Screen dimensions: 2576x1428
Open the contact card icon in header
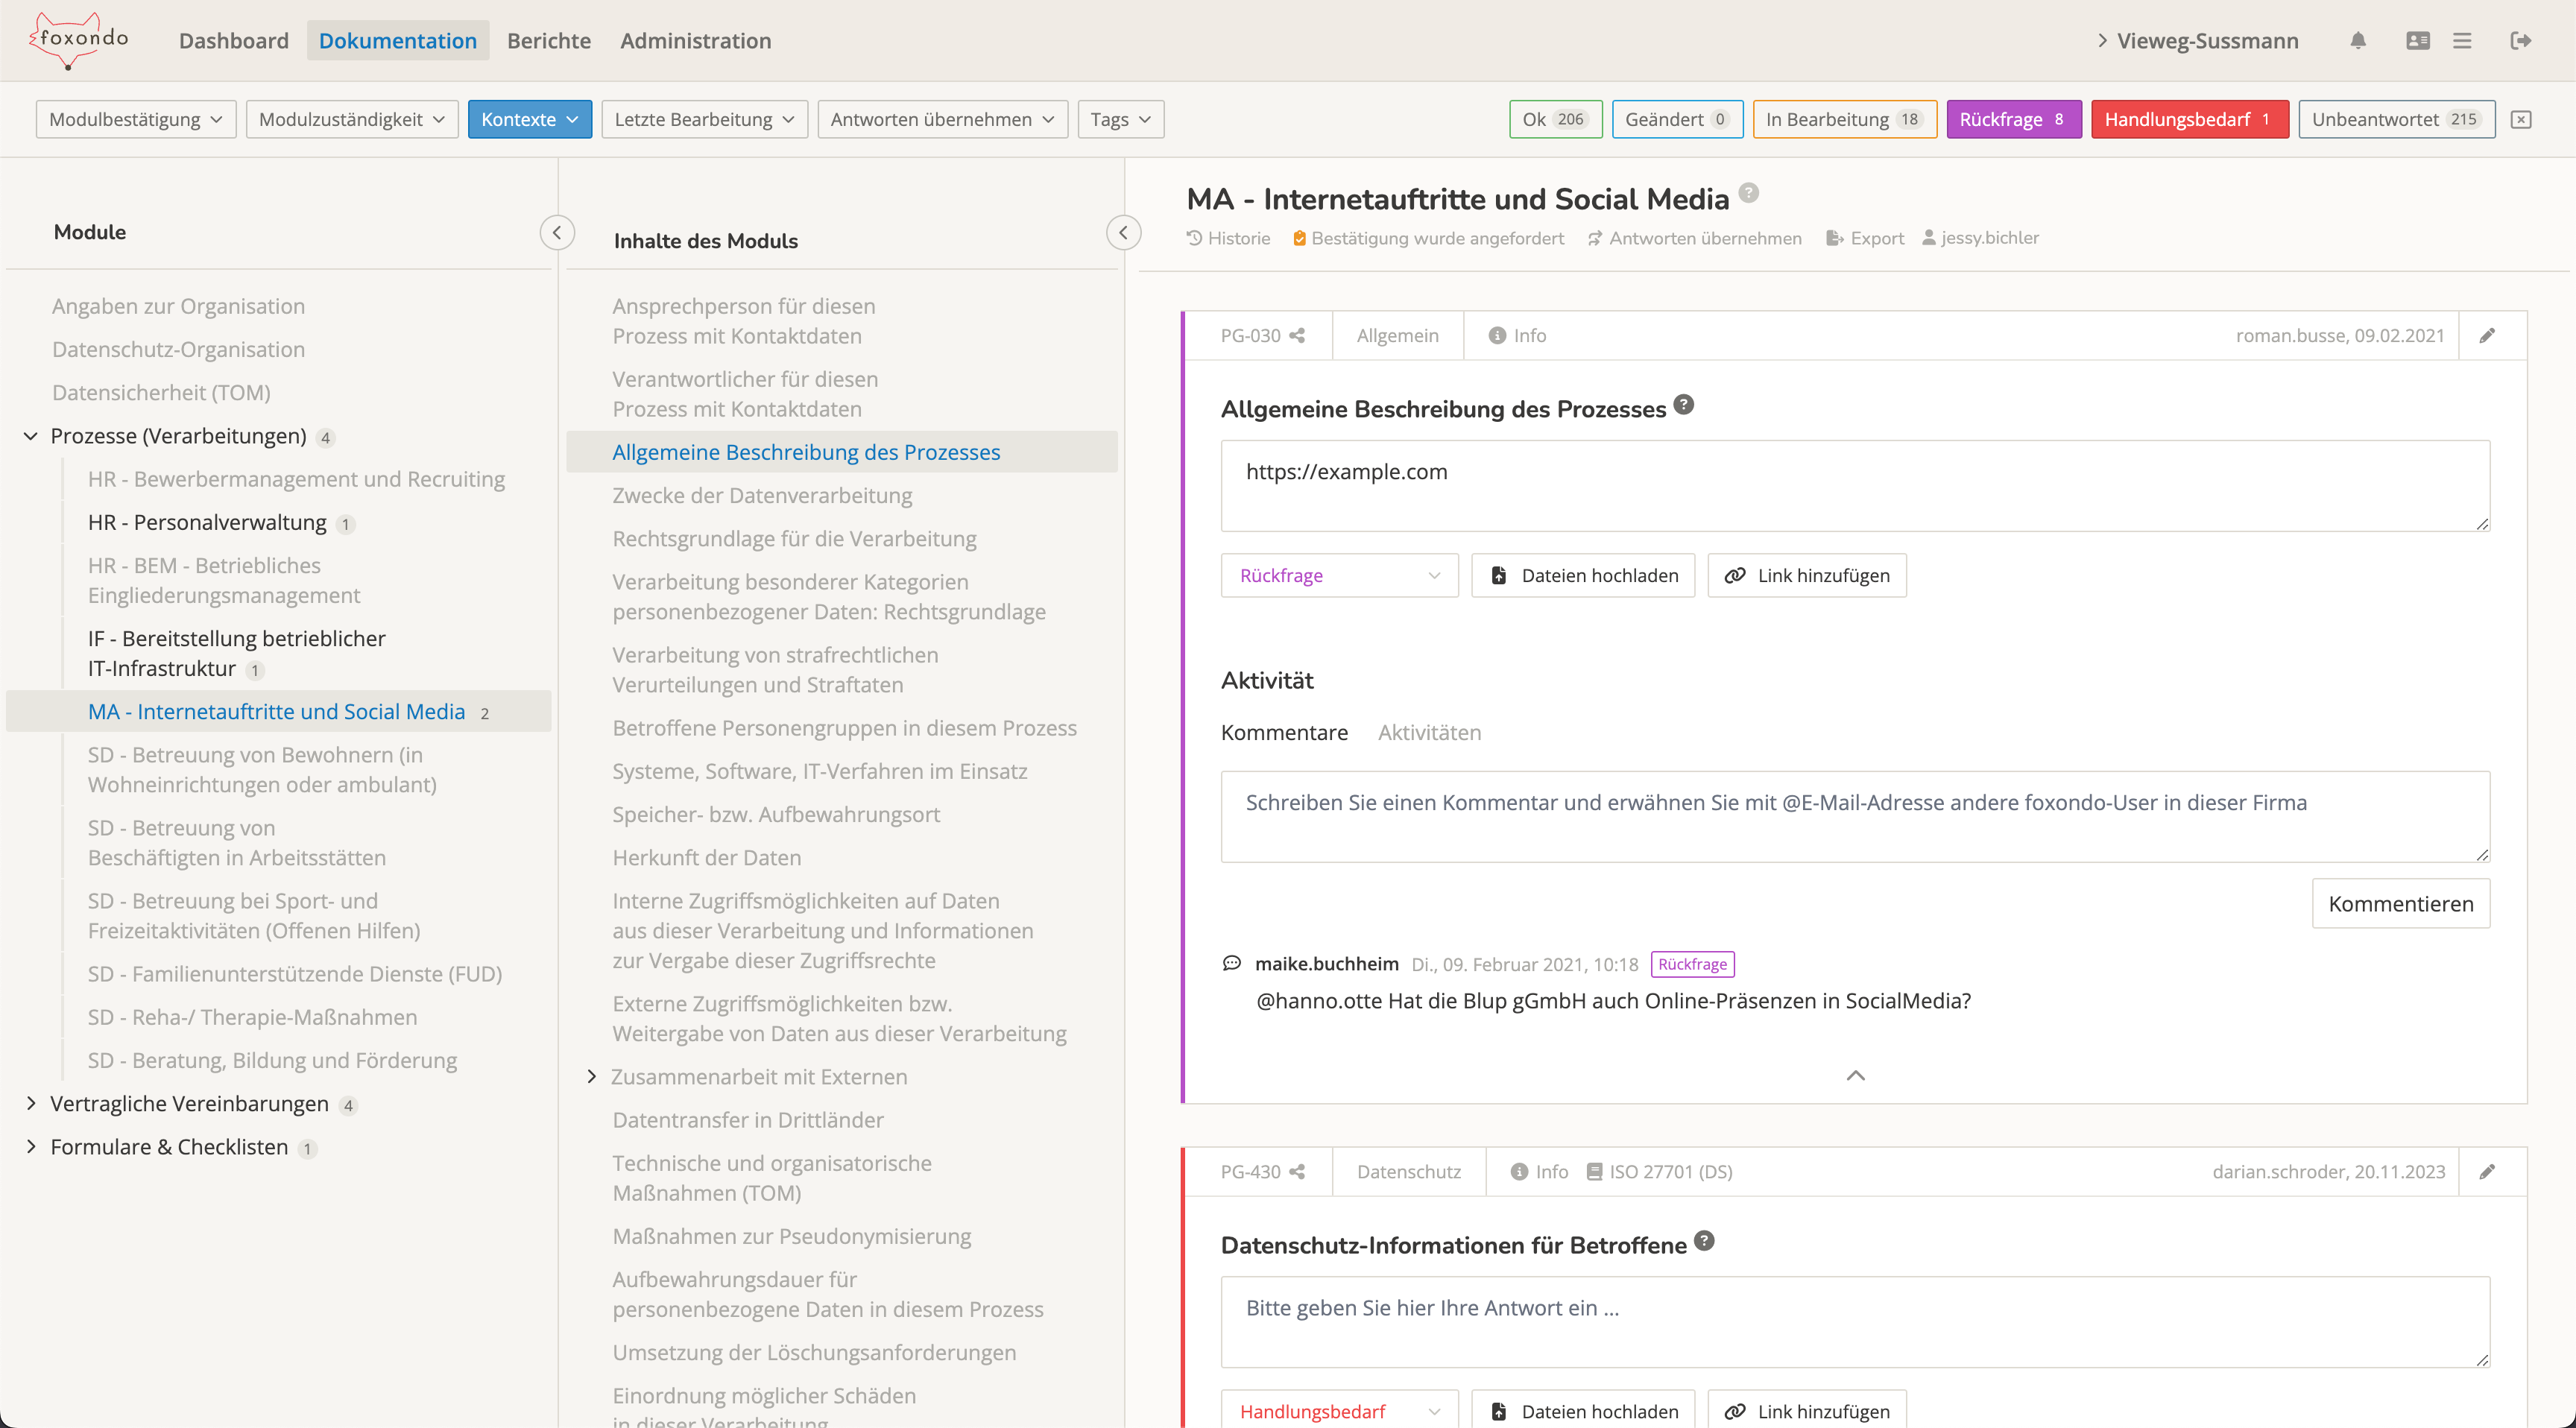click(x=2417, y=41)
